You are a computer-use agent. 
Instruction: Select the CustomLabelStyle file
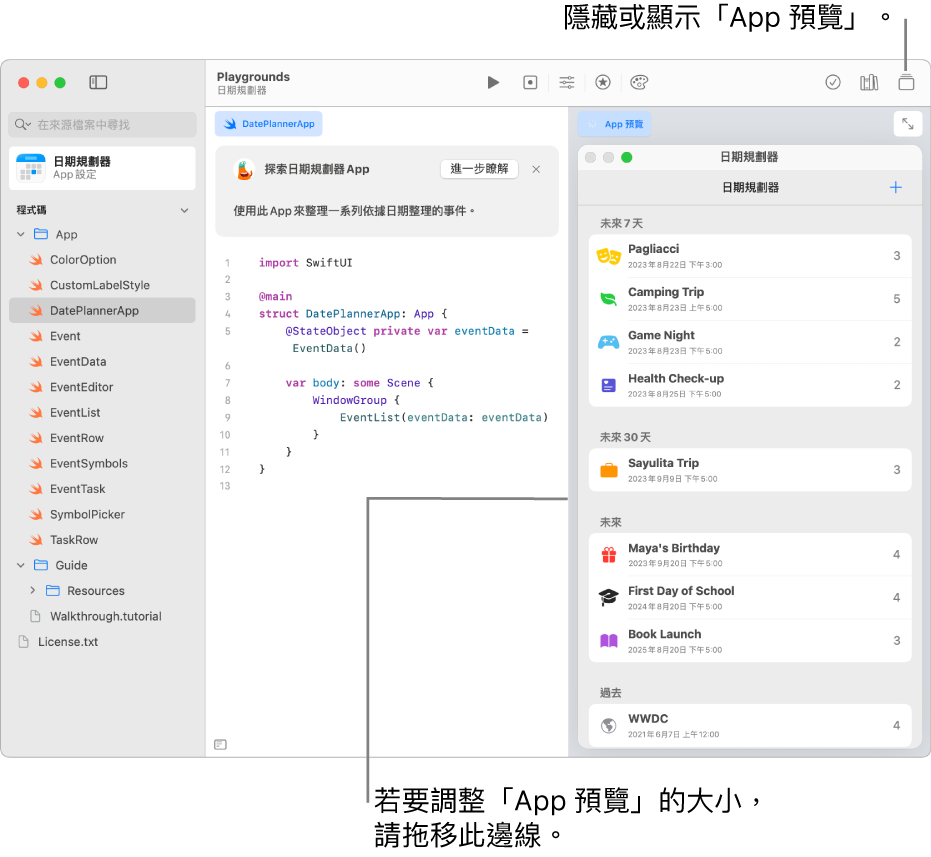point(102,285)
